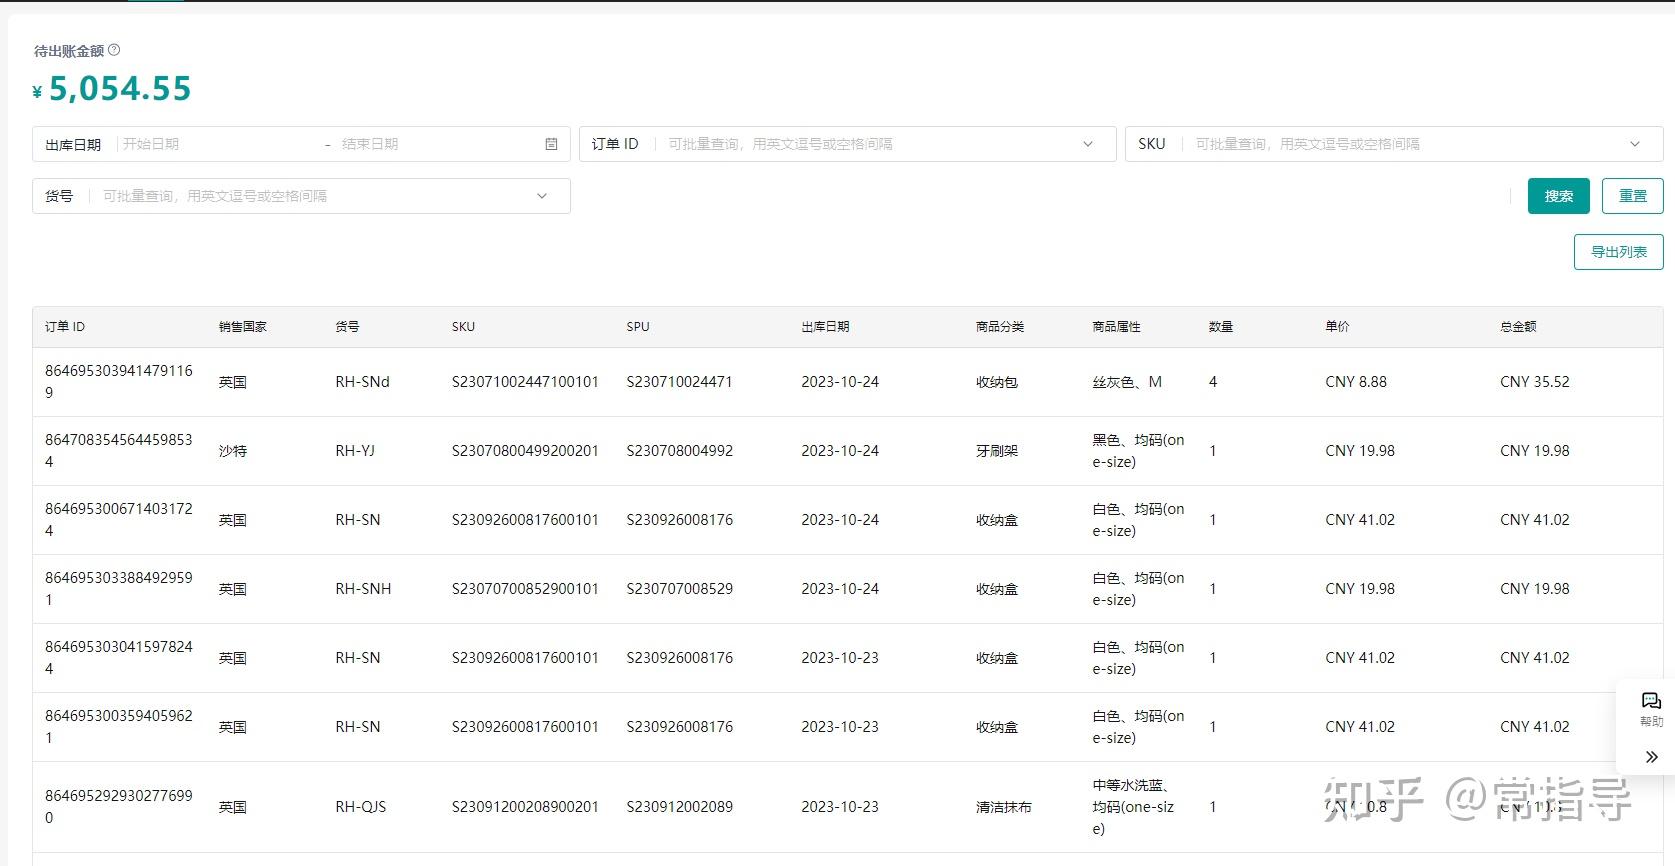The width and height of the screenshot is (1675, 866).
Task: Select order ID 8646953039414791169
Action: pos(119,381)
